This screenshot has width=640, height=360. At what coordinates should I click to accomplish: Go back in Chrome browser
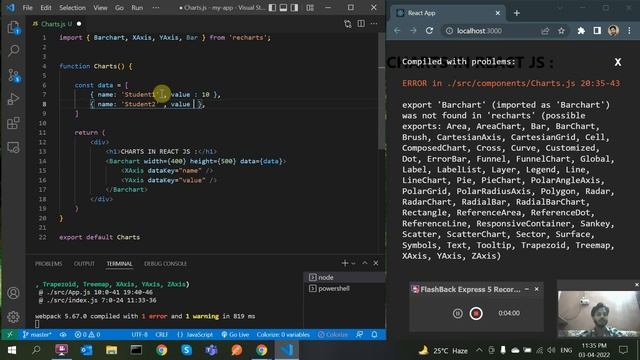(x=397, y=31)
